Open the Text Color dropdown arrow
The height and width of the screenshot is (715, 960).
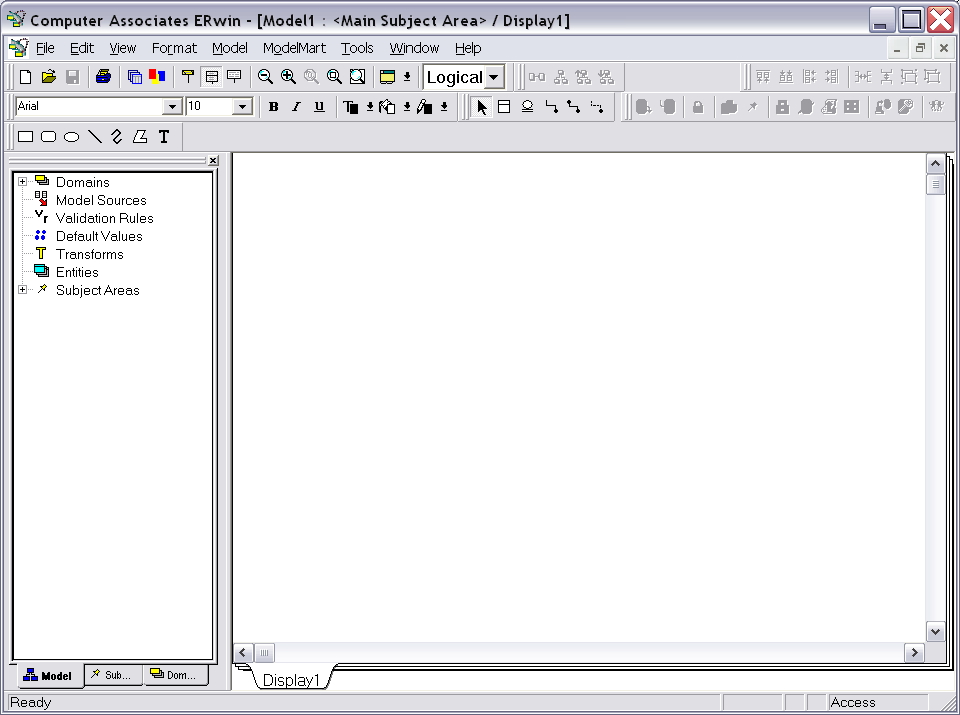(370, 107)
